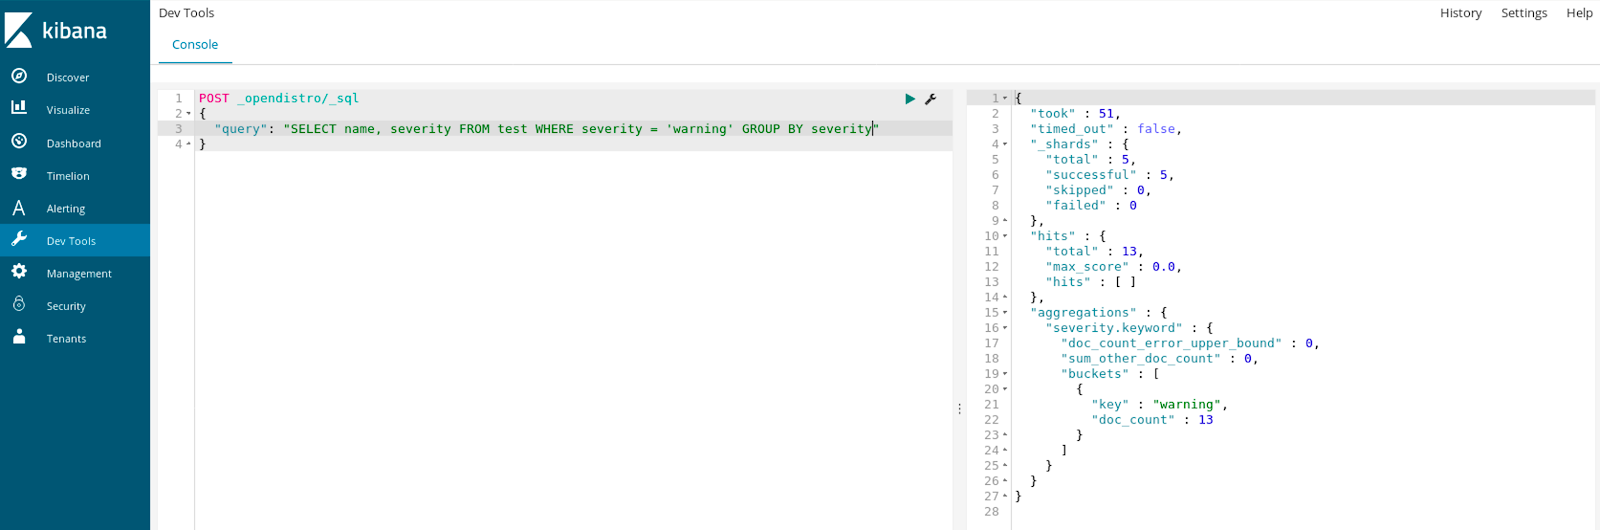Screen dimensions: 1600x530
Task: Go to Visualize in the sidebar
Action: [68, 110]
